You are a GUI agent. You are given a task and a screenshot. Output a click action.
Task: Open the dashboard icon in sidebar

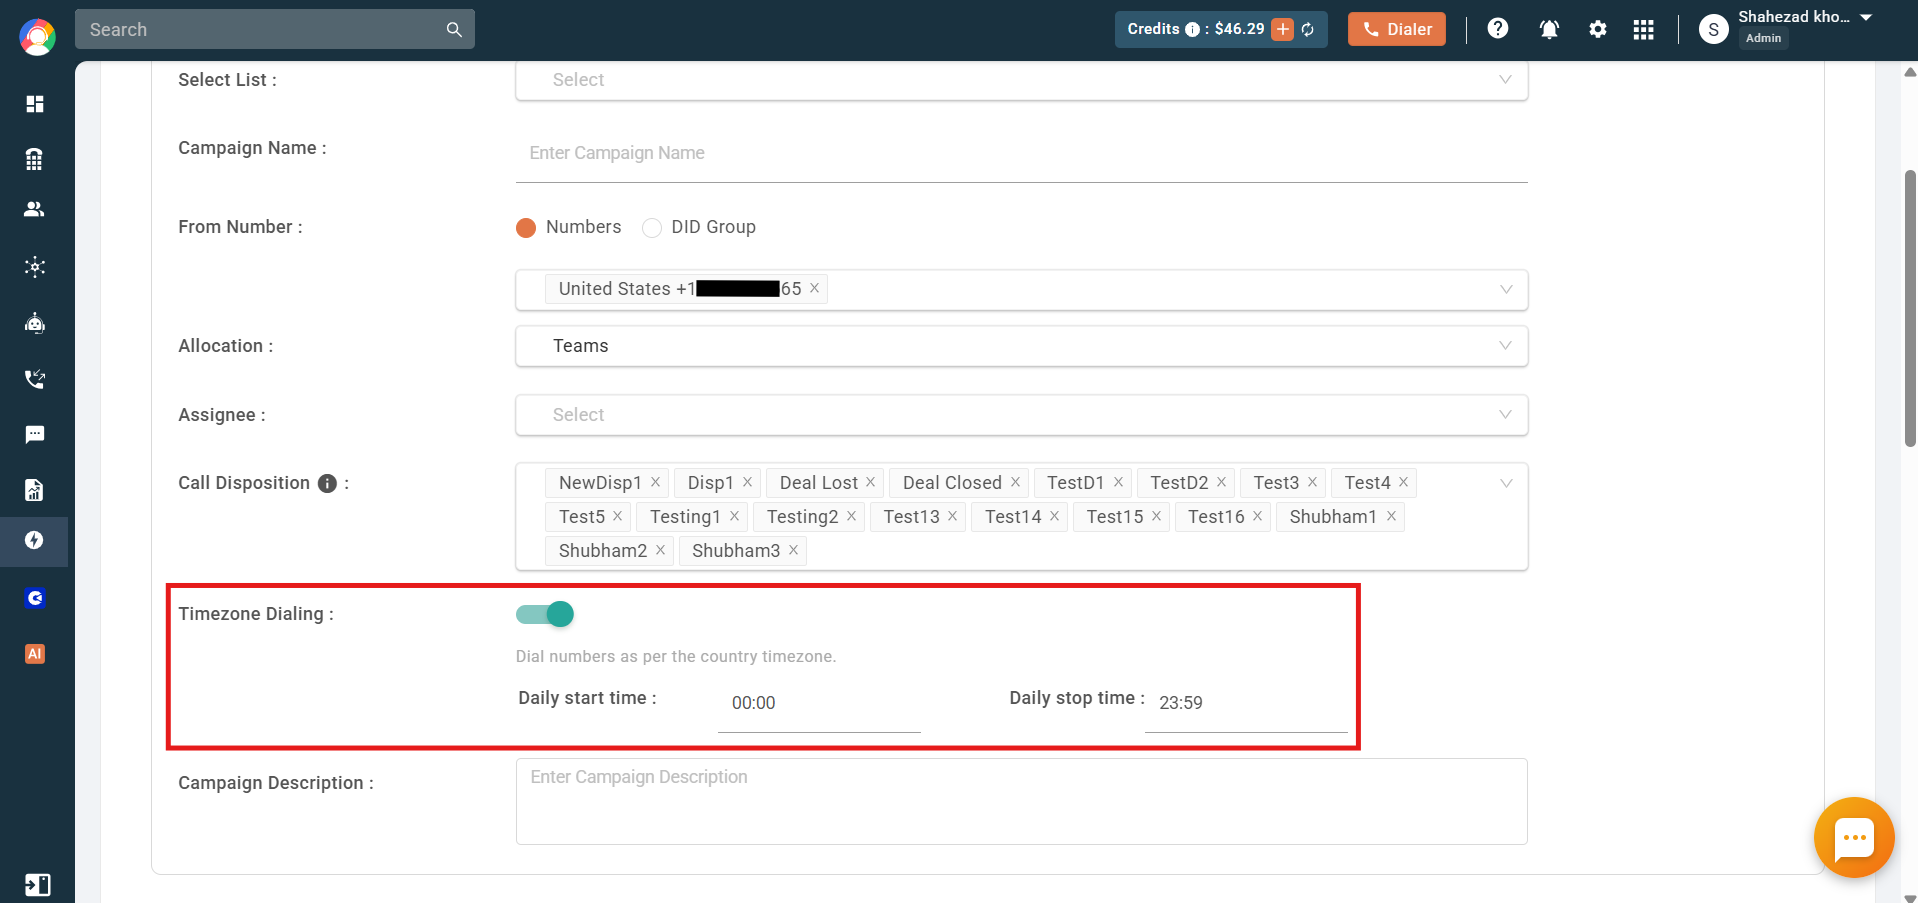pyautogui.click(x=35, y=104)
